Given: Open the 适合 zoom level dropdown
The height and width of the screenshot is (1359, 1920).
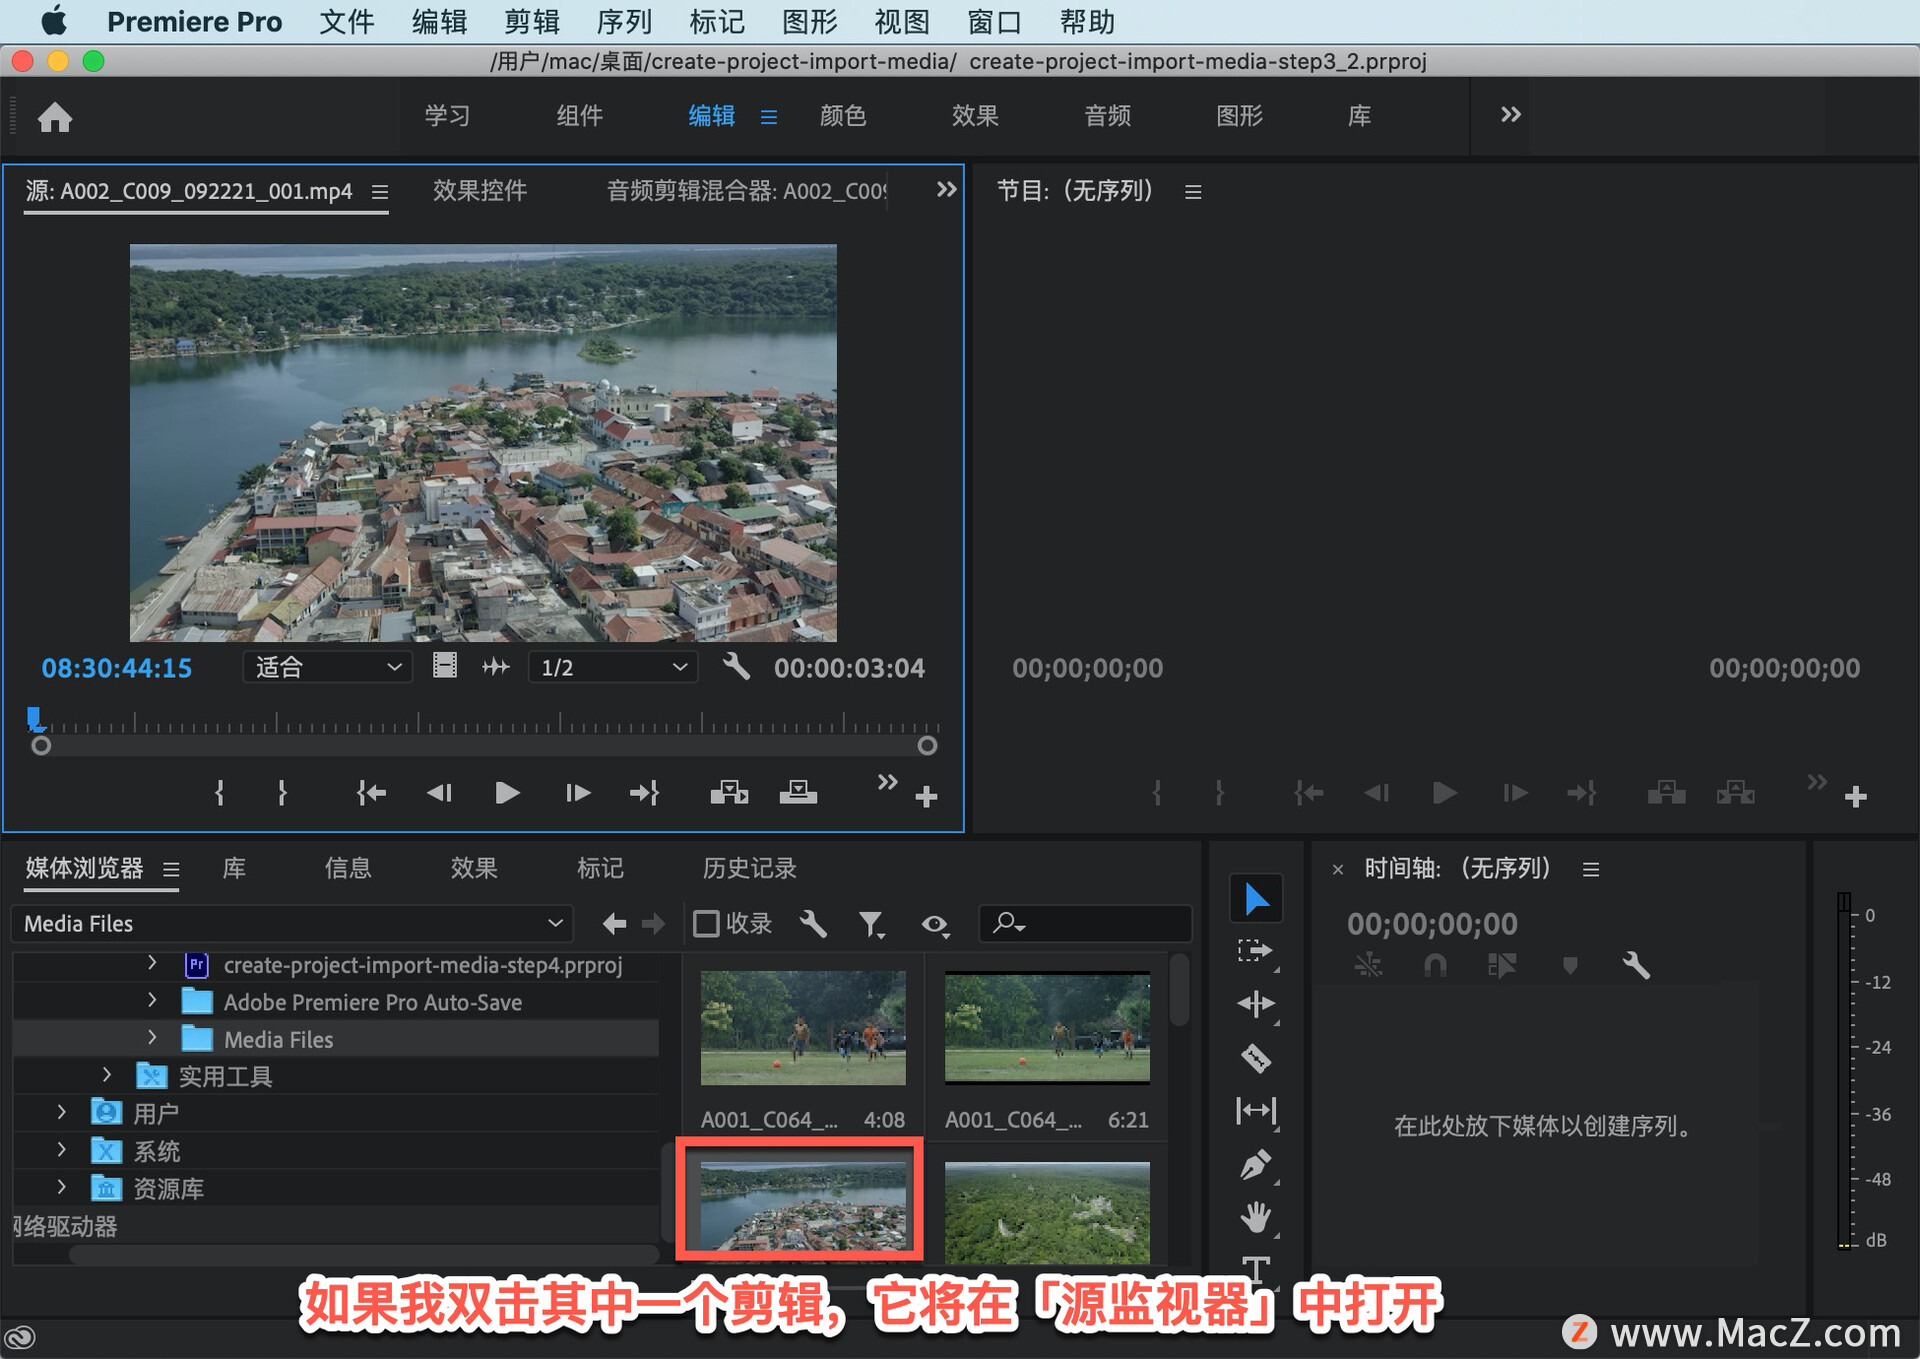Looking at the screenshot, I should click(x=327, y=667).
